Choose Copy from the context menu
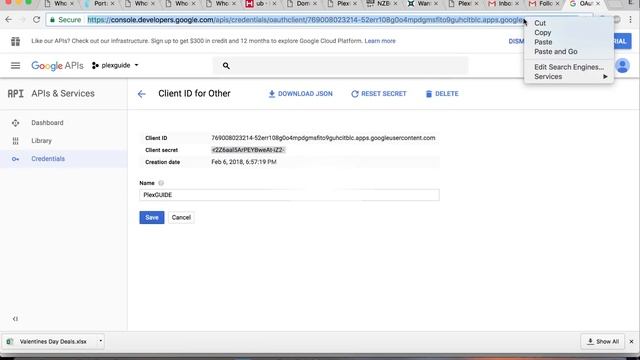 click(542, 33)
